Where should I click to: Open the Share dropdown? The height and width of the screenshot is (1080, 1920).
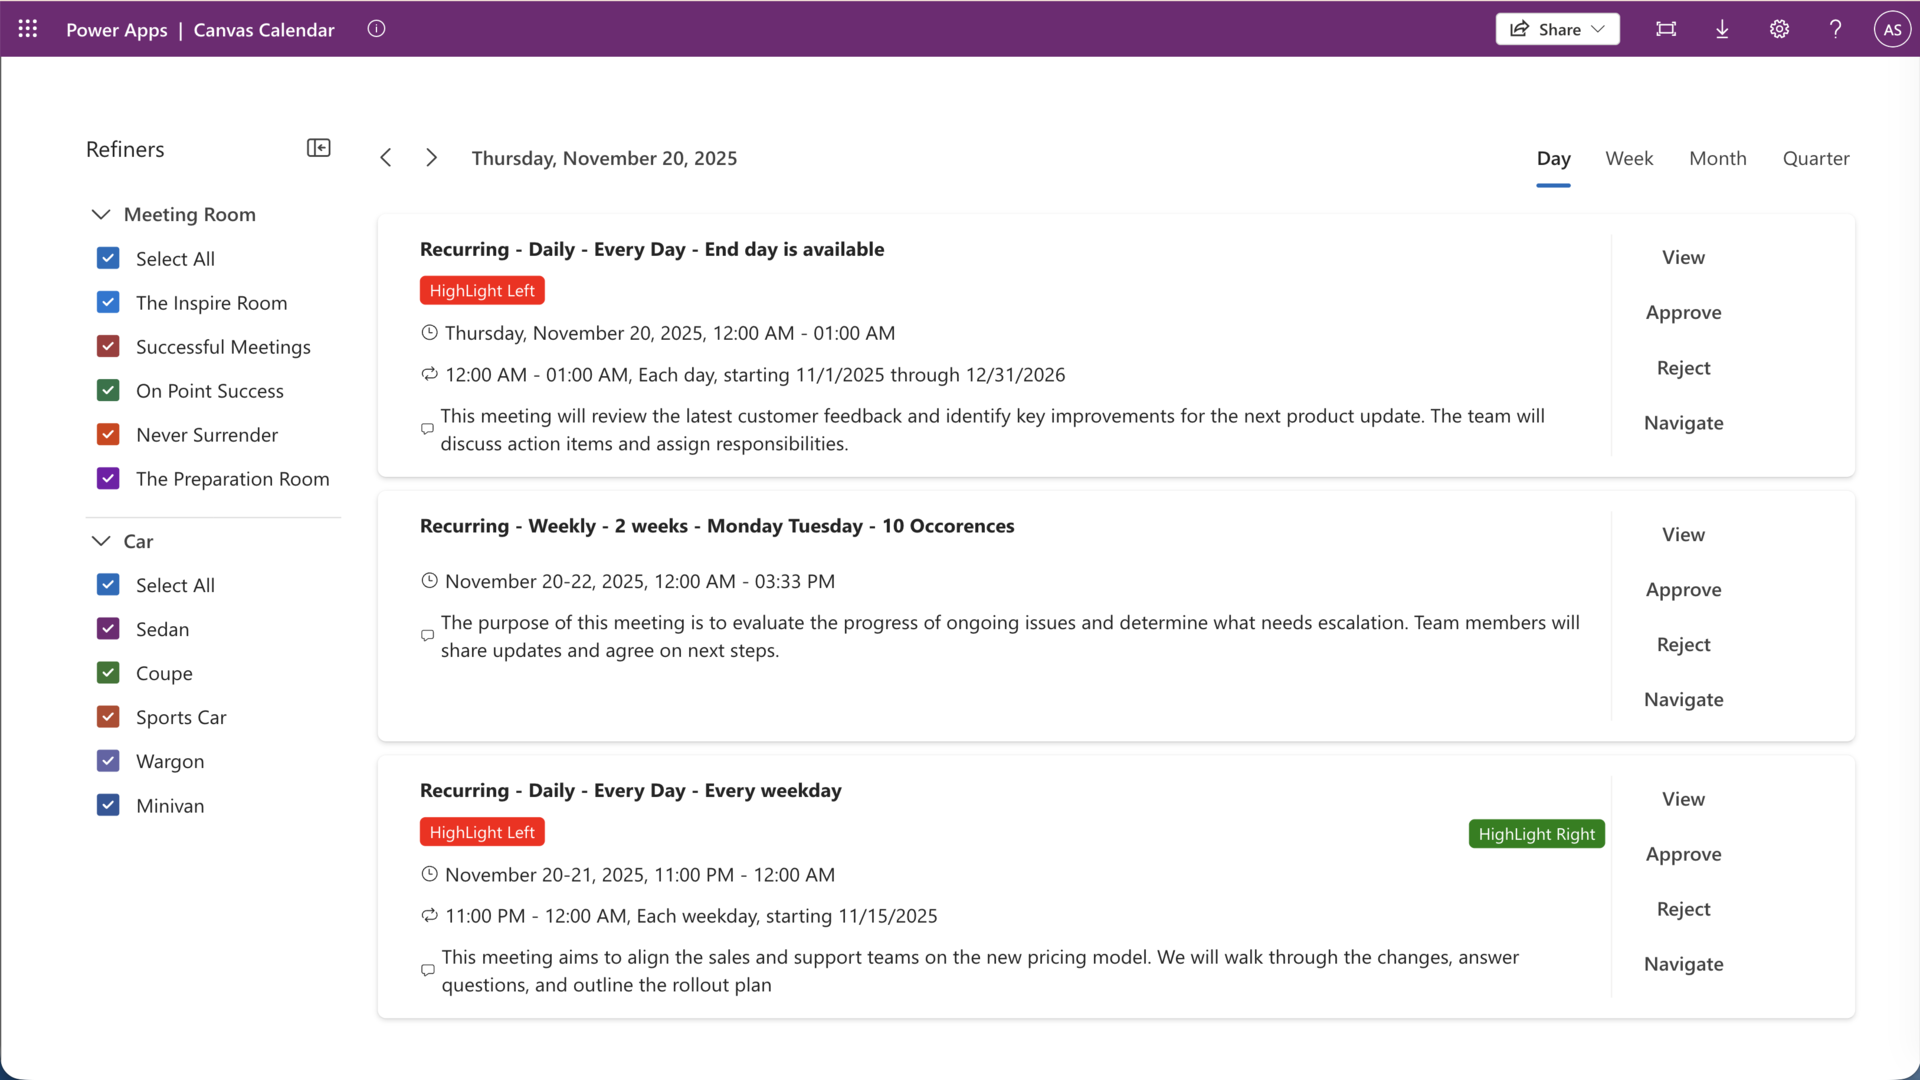(x=1557, y=29)
